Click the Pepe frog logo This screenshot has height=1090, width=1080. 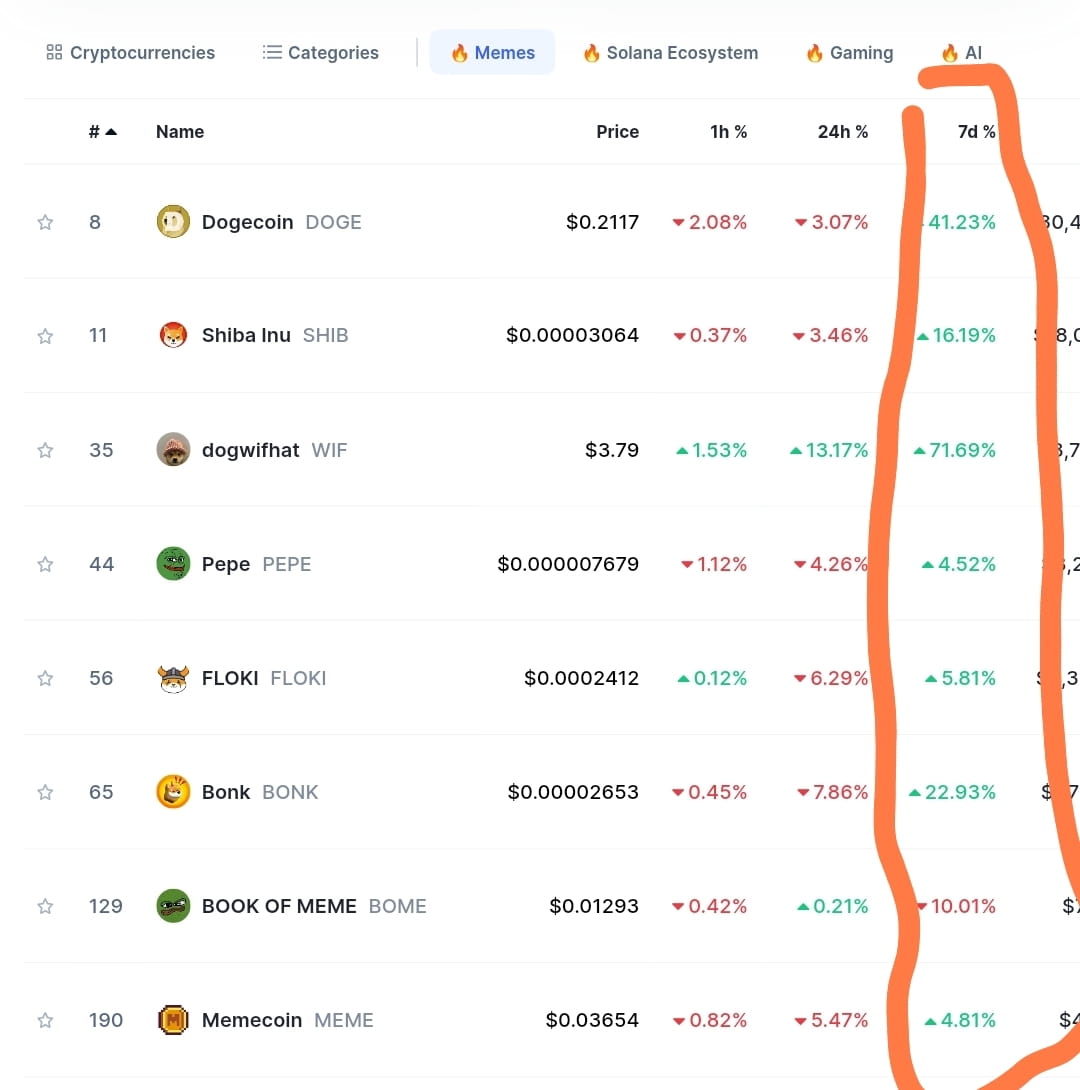coord(172,564)
